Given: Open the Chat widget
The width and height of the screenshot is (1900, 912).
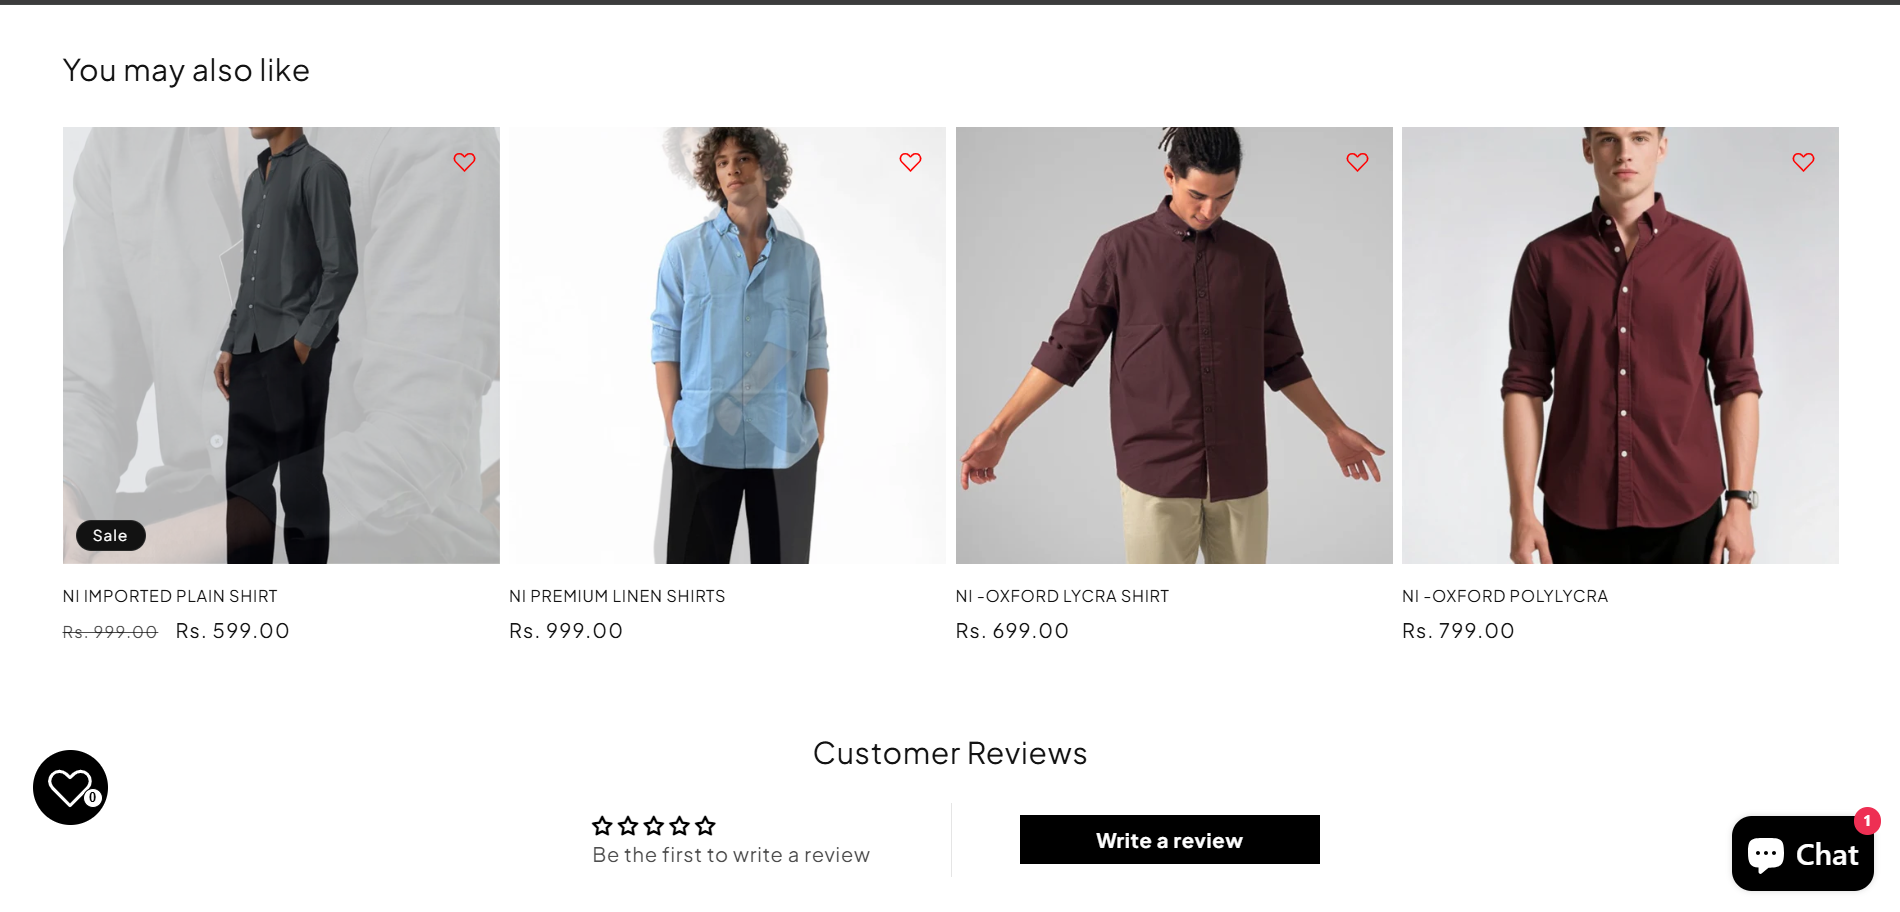Looking at the screenshot, I should [1802, 854].
